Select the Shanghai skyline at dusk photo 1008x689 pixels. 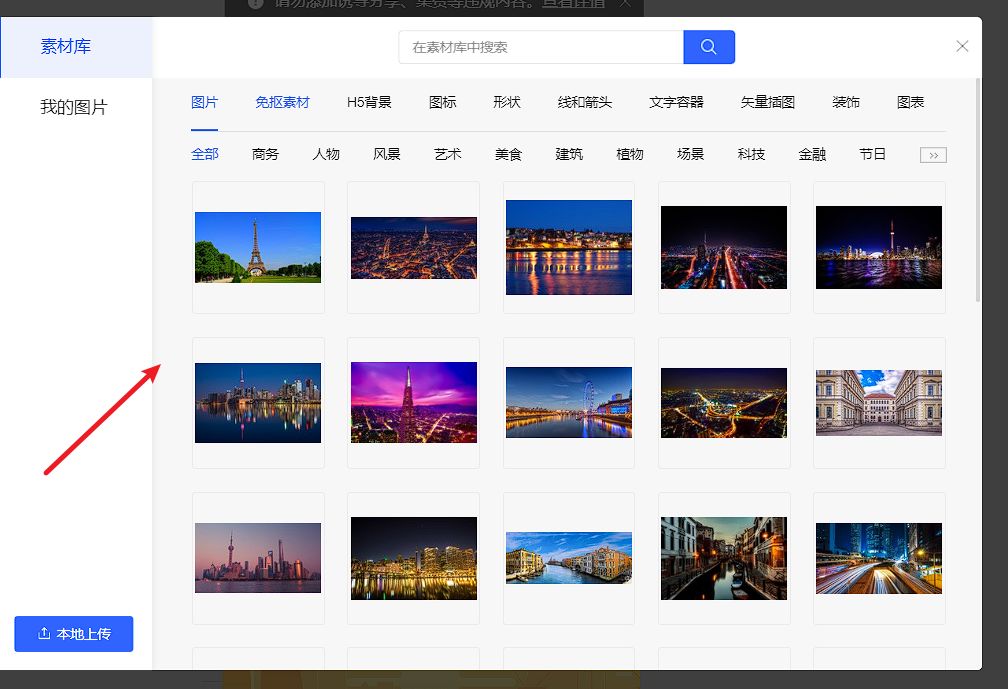click(258, 558)
